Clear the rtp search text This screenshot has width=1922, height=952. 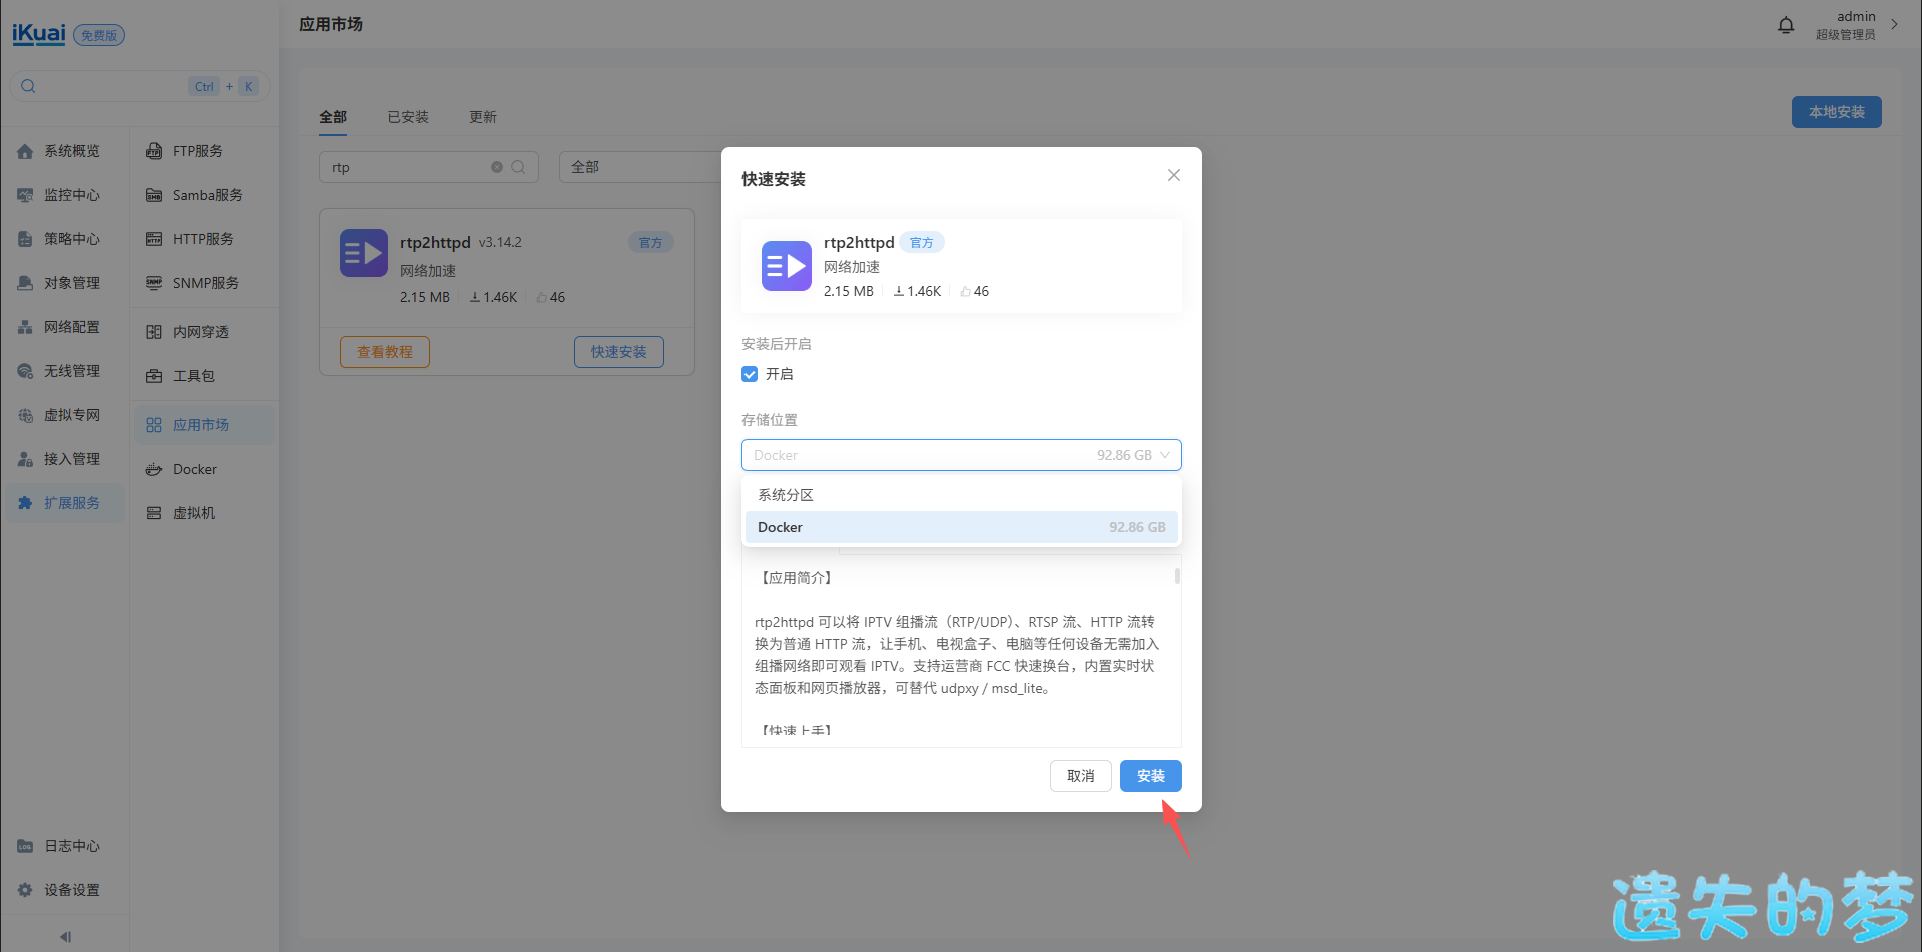[497, 167]
